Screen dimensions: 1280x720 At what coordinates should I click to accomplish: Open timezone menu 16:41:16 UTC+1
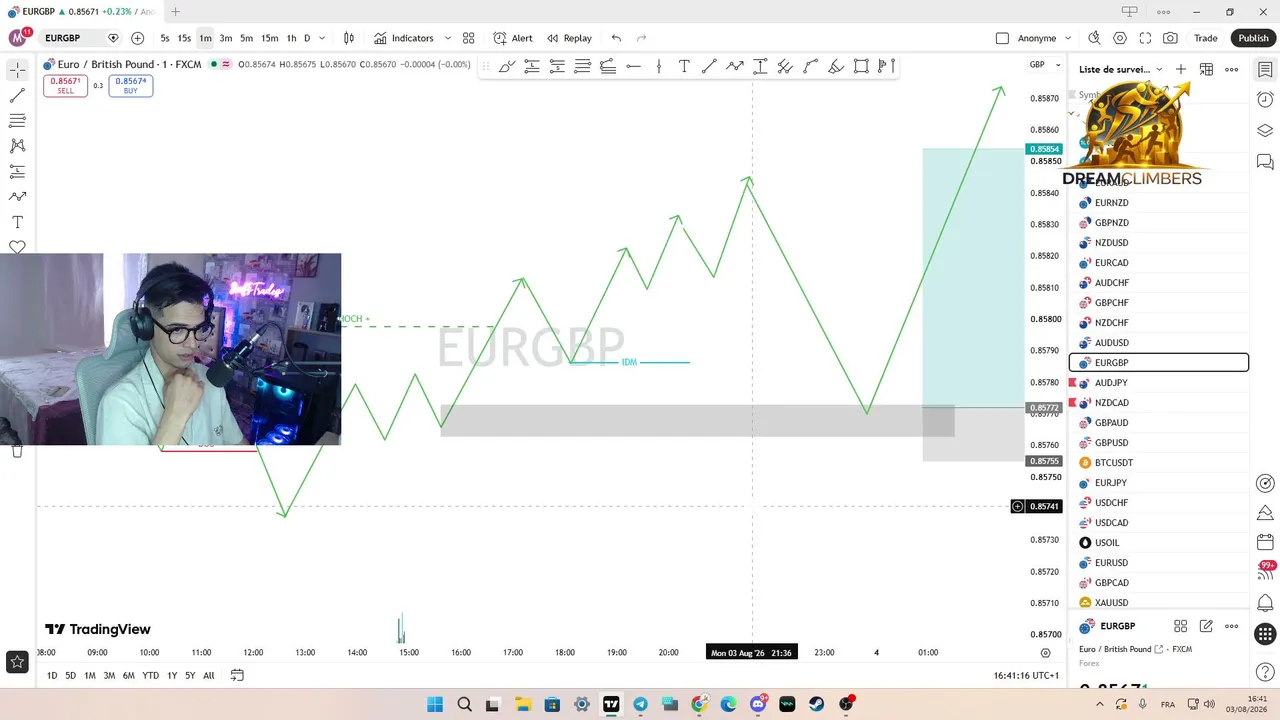click(1026, 676)
